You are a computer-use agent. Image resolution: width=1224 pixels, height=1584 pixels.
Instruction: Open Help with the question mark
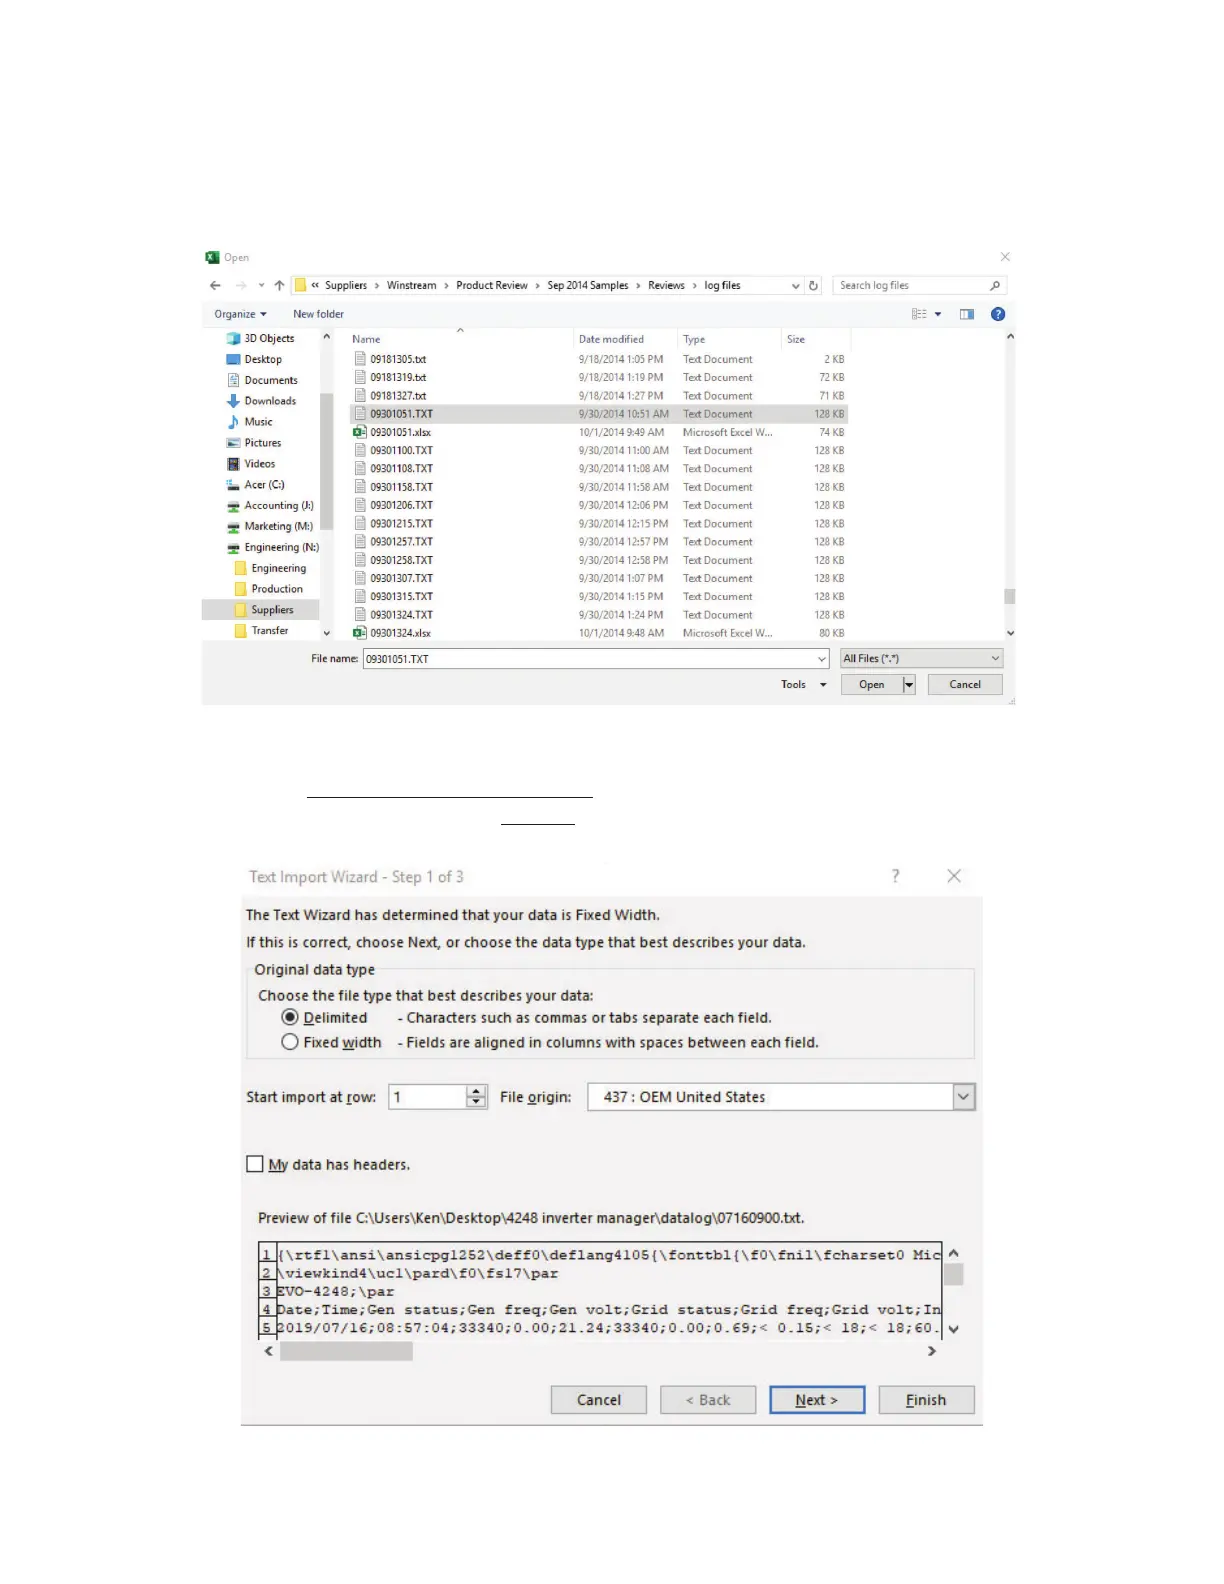[998, 314]
